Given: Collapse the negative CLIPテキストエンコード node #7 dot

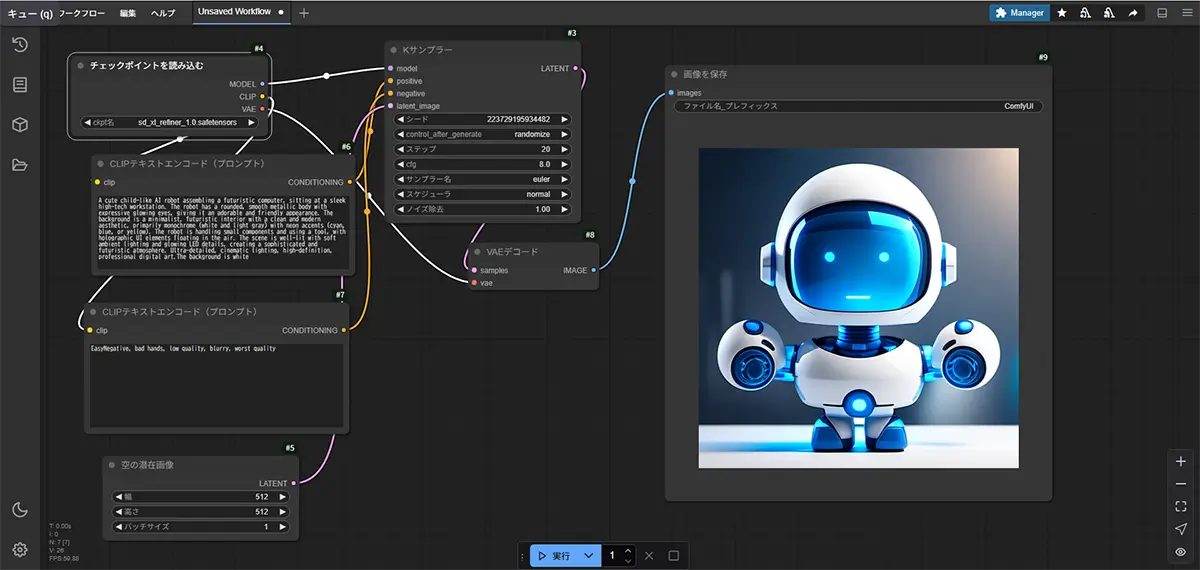Looking at the screenshot, I should [x=93, y=311].
